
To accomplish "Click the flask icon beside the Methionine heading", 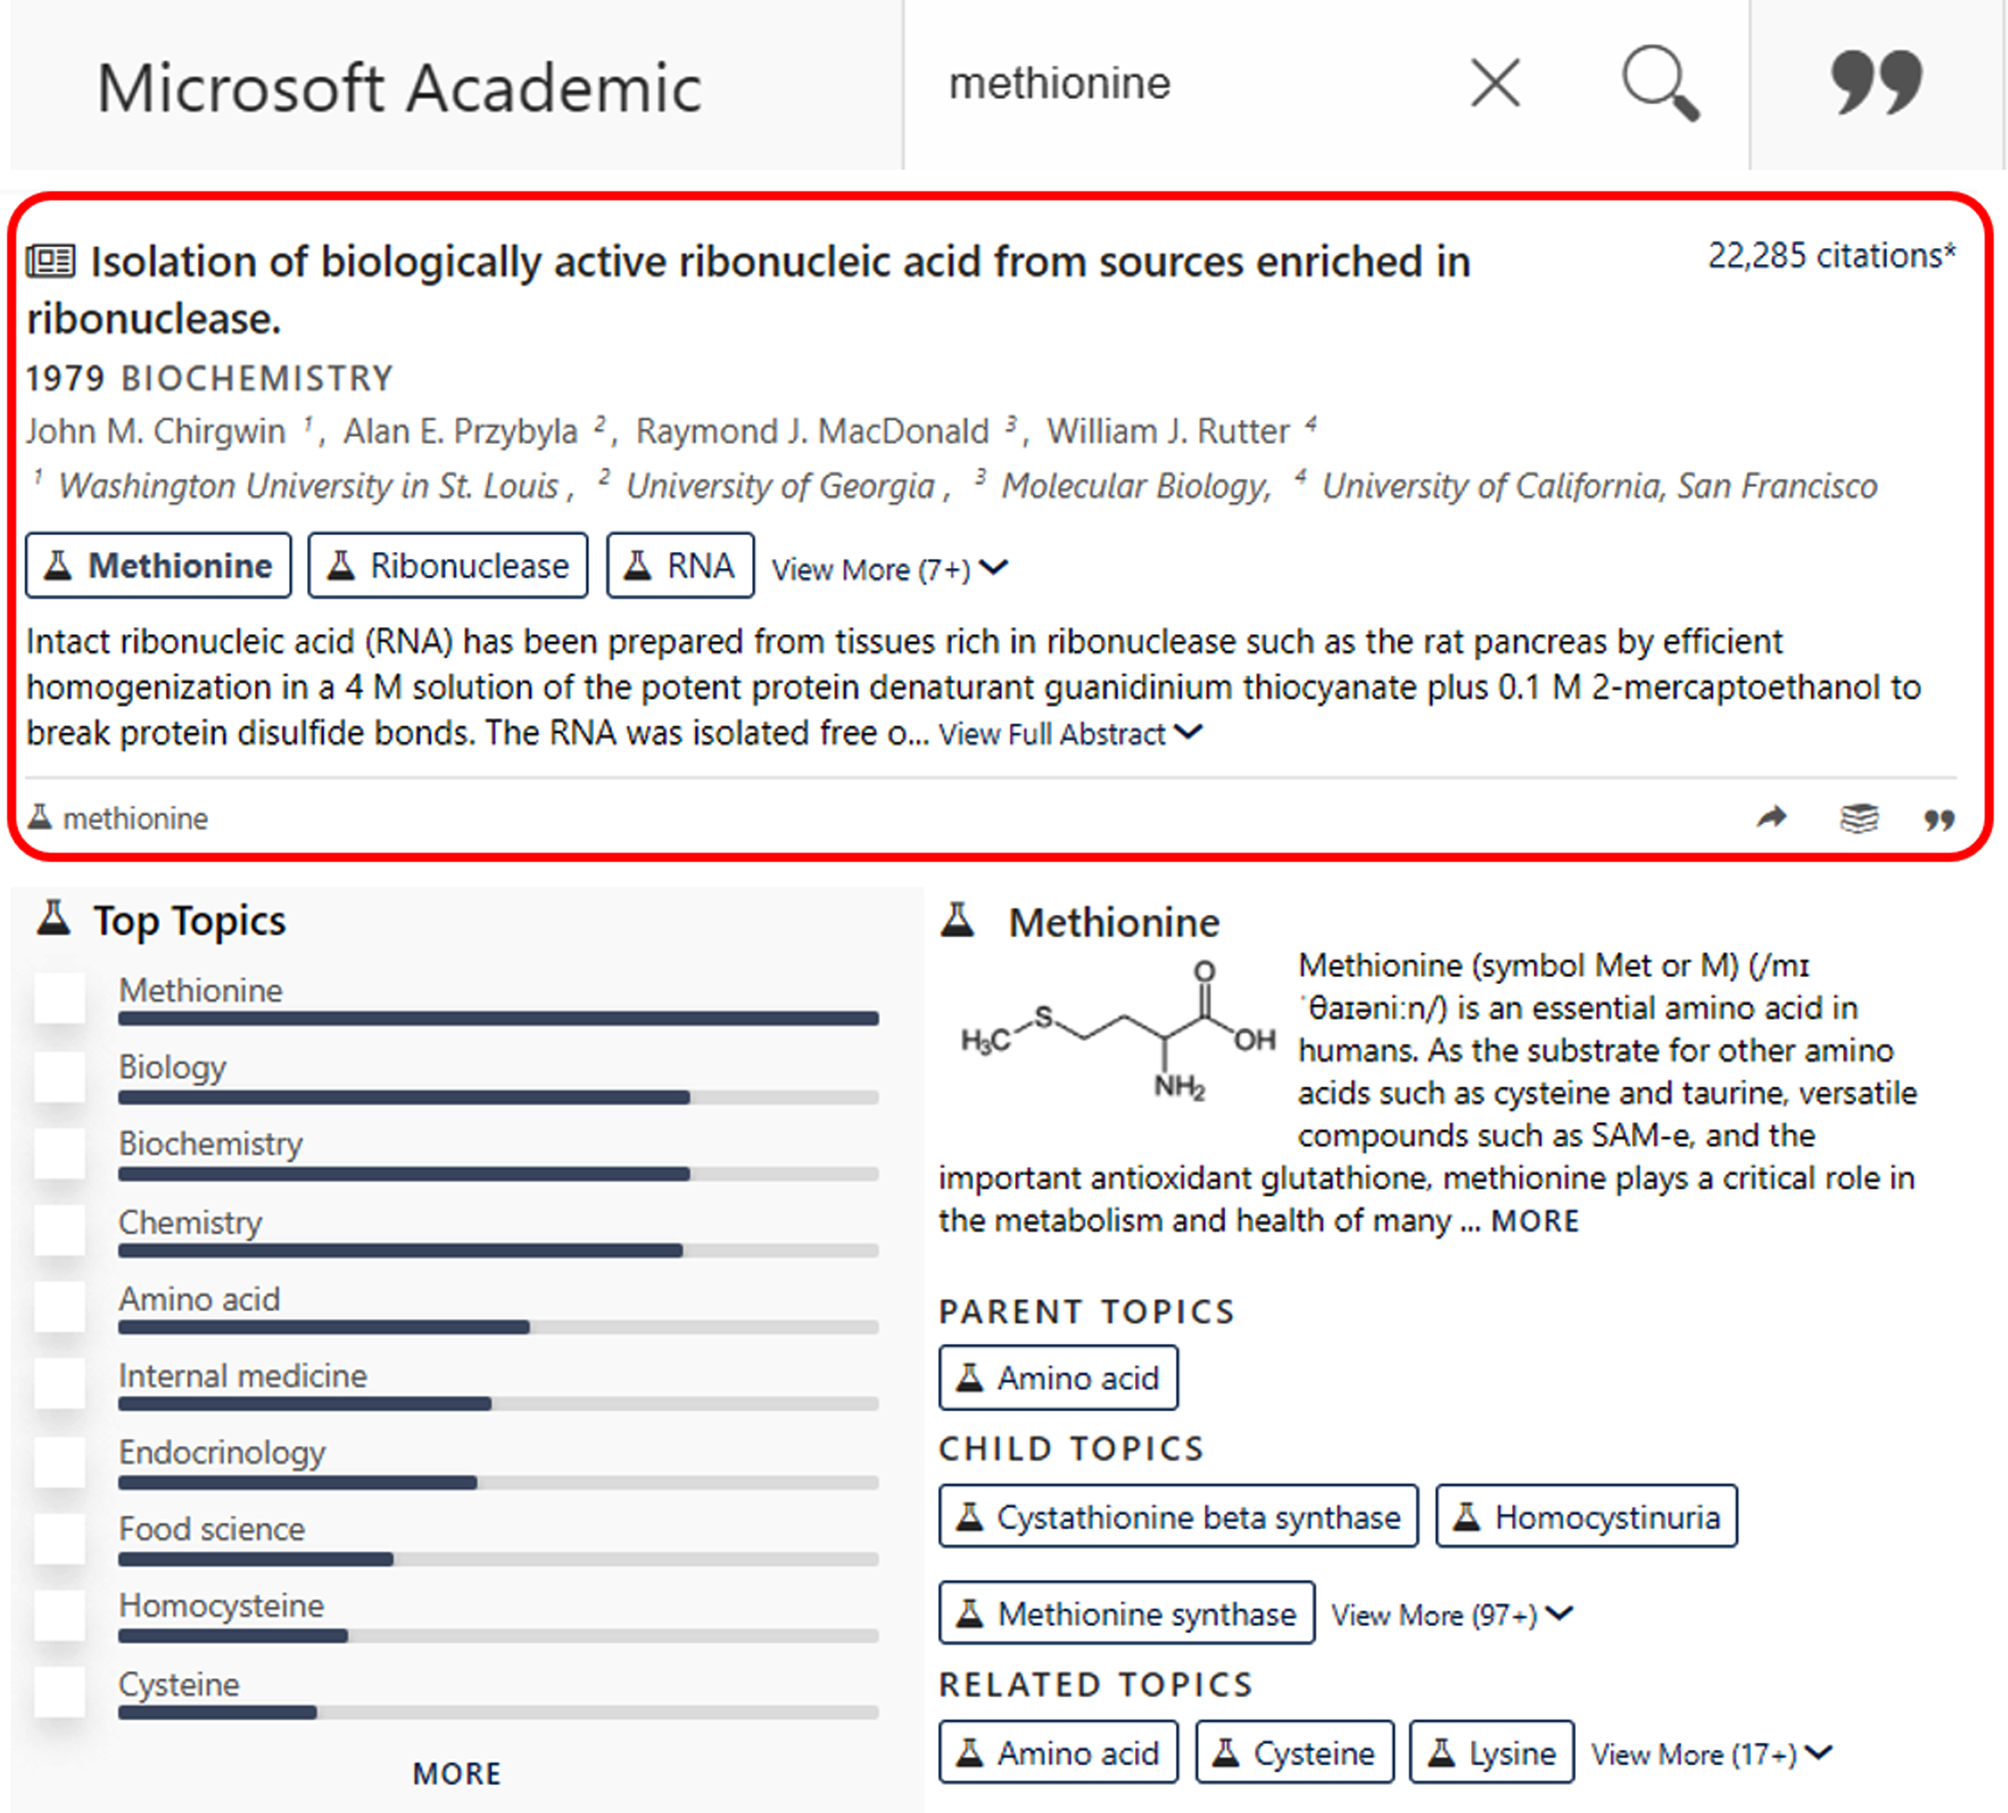I will (958, 920).
